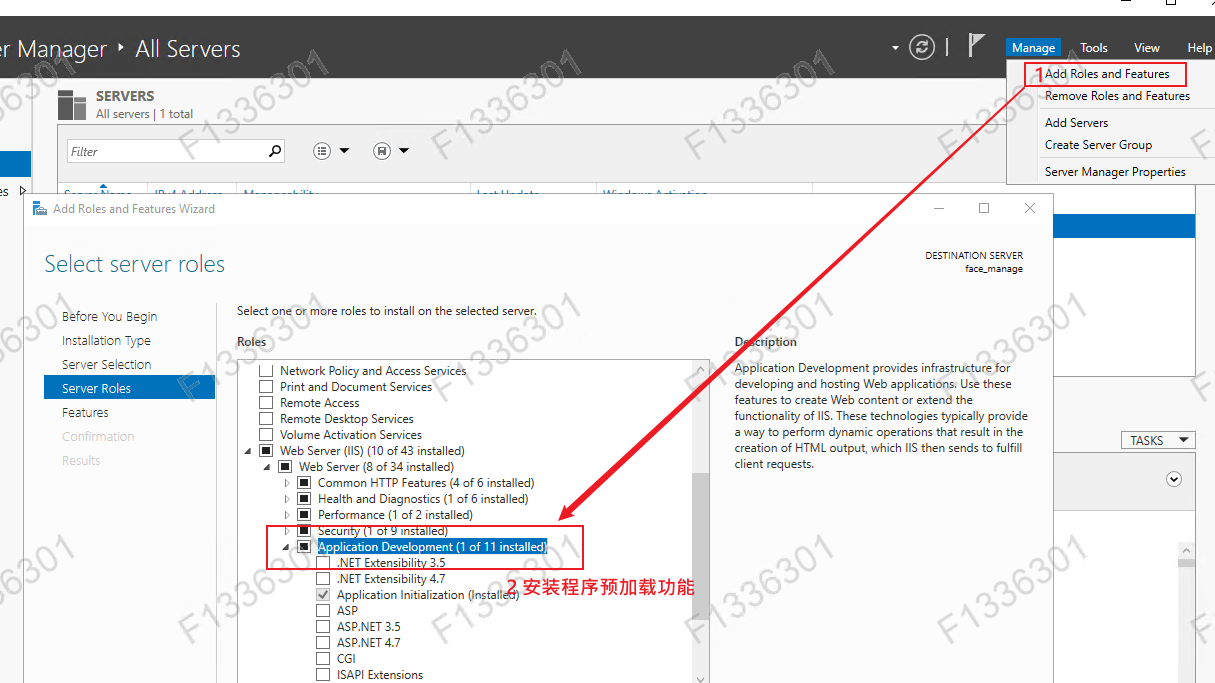Image resolution: width=1215 pixels, height=683 pixels.
Task: Go to the Features step
Action: tap(85, 413)
